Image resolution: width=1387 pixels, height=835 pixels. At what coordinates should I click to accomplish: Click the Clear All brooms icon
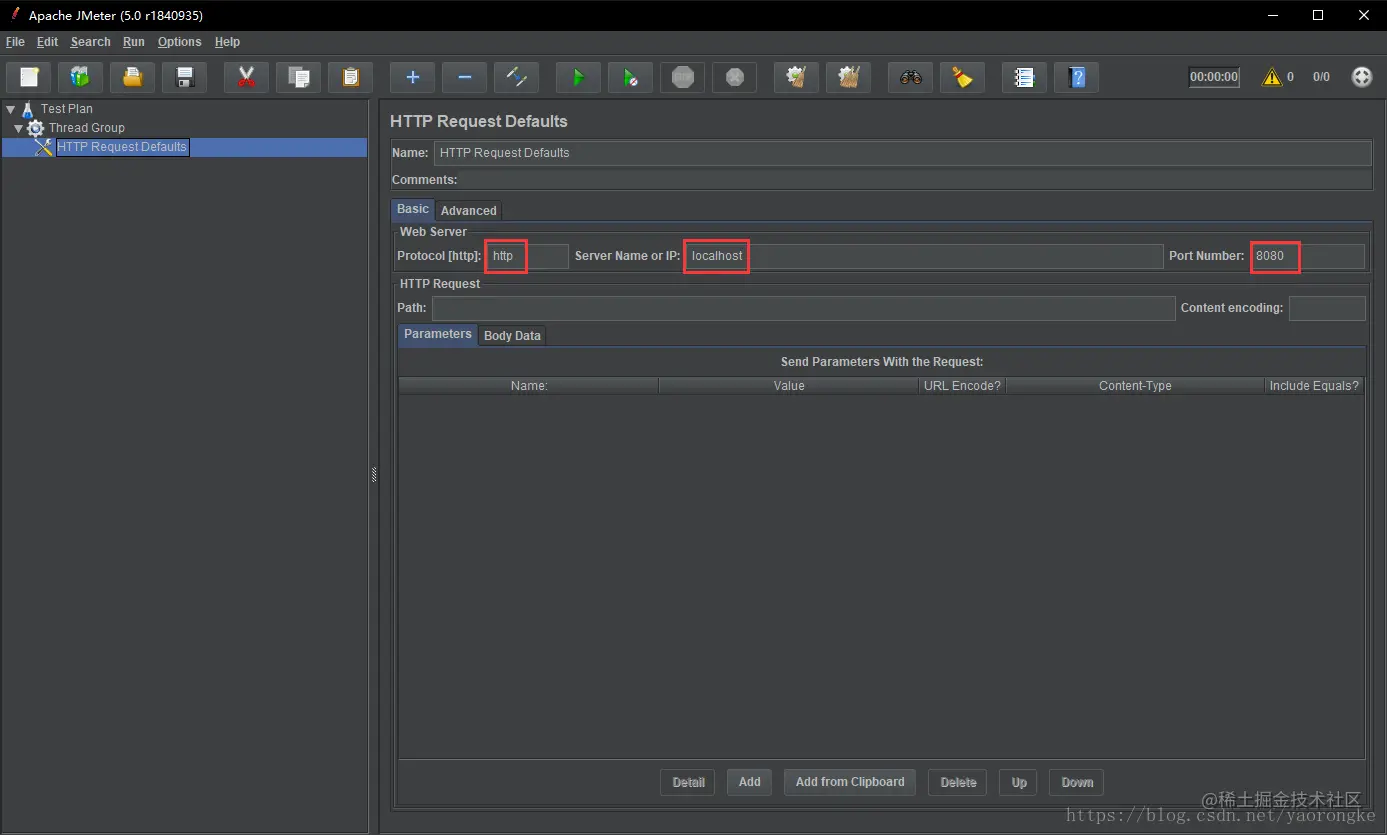click(848, 77)
